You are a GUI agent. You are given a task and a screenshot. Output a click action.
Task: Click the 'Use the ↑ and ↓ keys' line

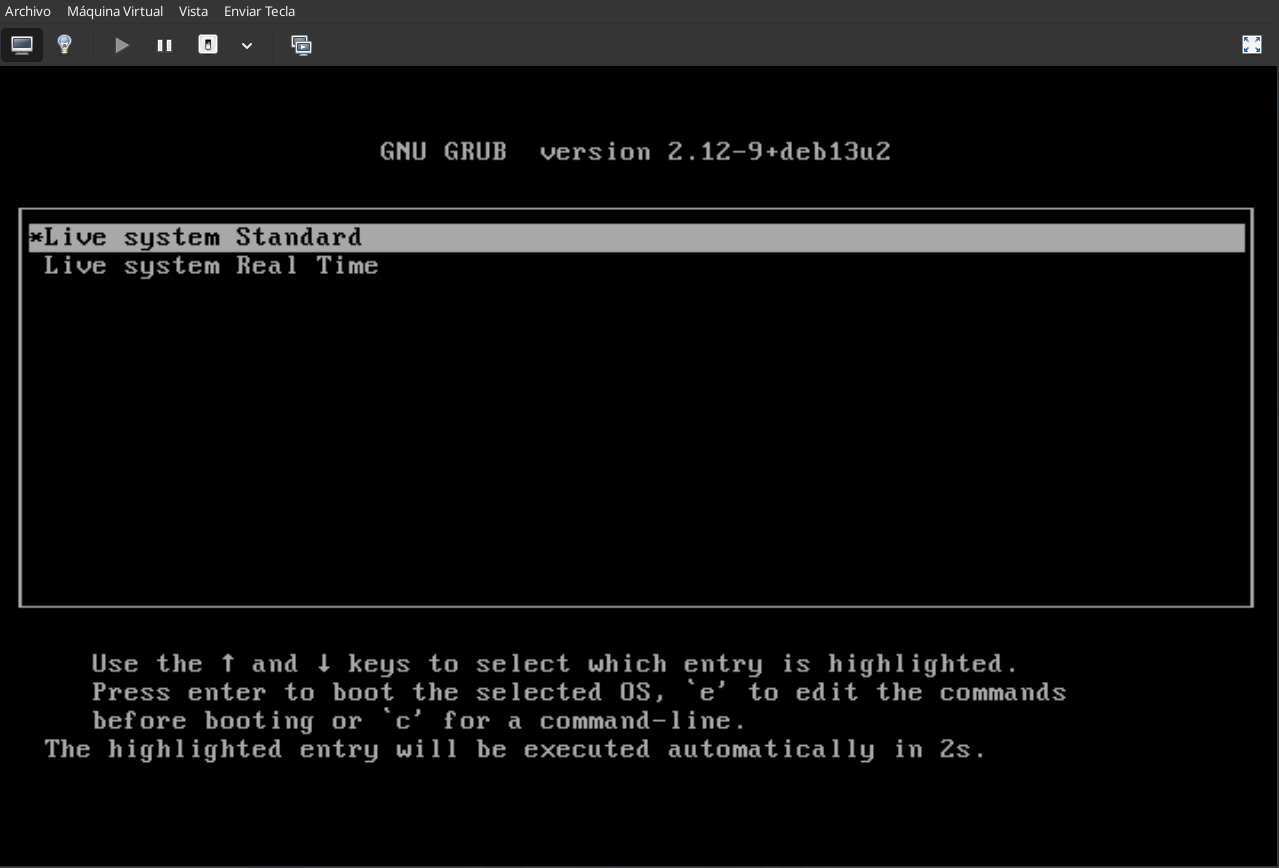[x=555, y=664]
